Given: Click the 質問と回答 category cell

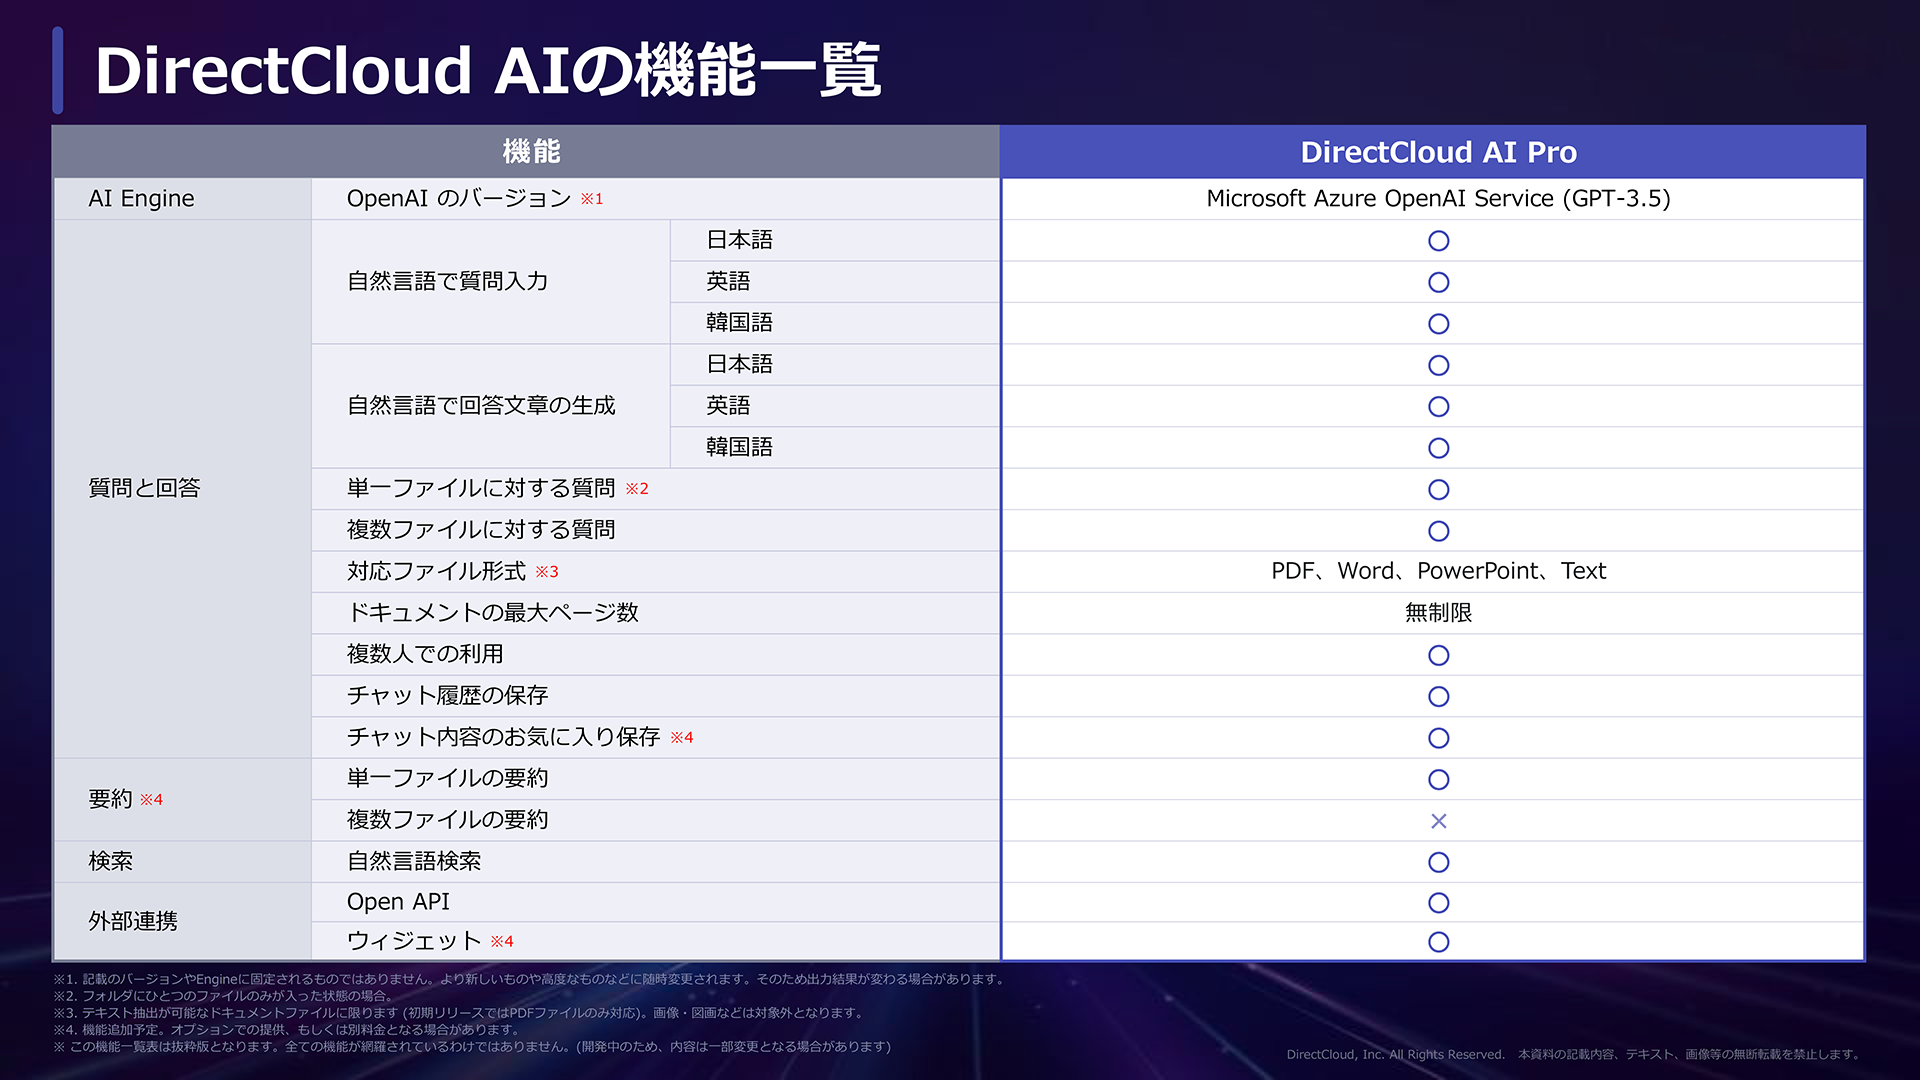Looking at the screenshot, I should pyautogui.click(x=183, y=489).
